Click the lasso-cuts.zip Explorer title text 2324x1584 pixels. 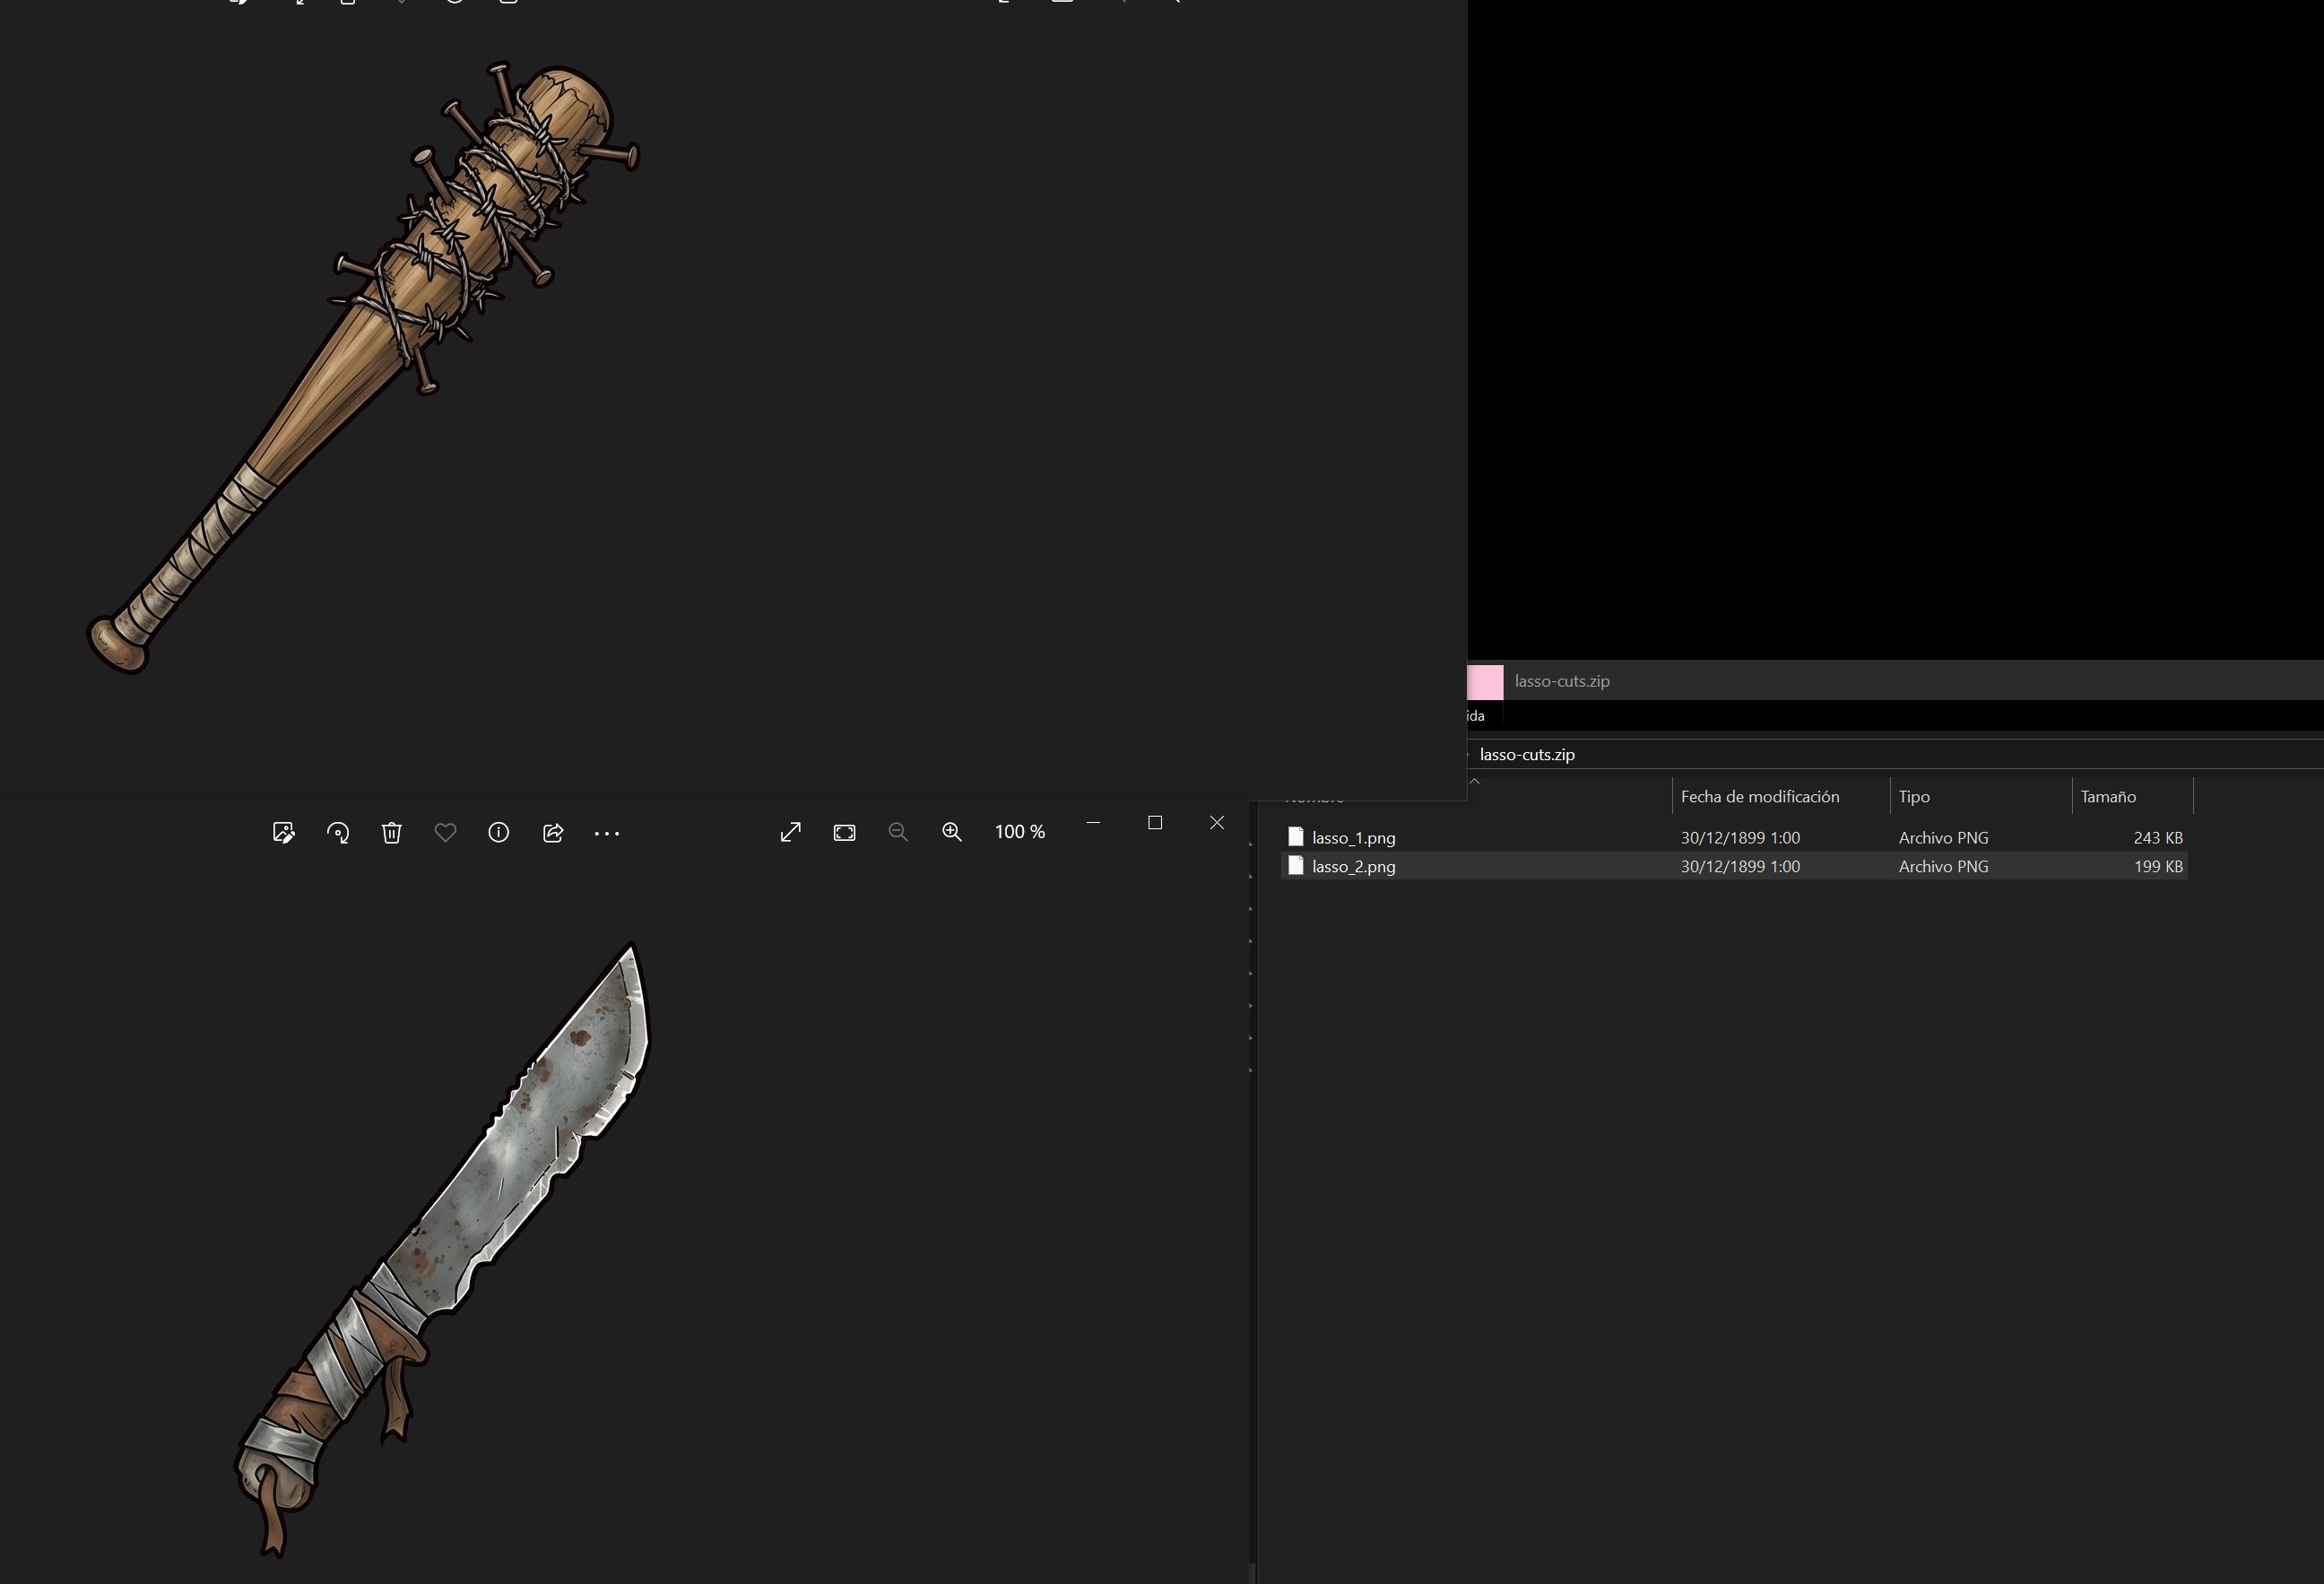pos(1562,681)
